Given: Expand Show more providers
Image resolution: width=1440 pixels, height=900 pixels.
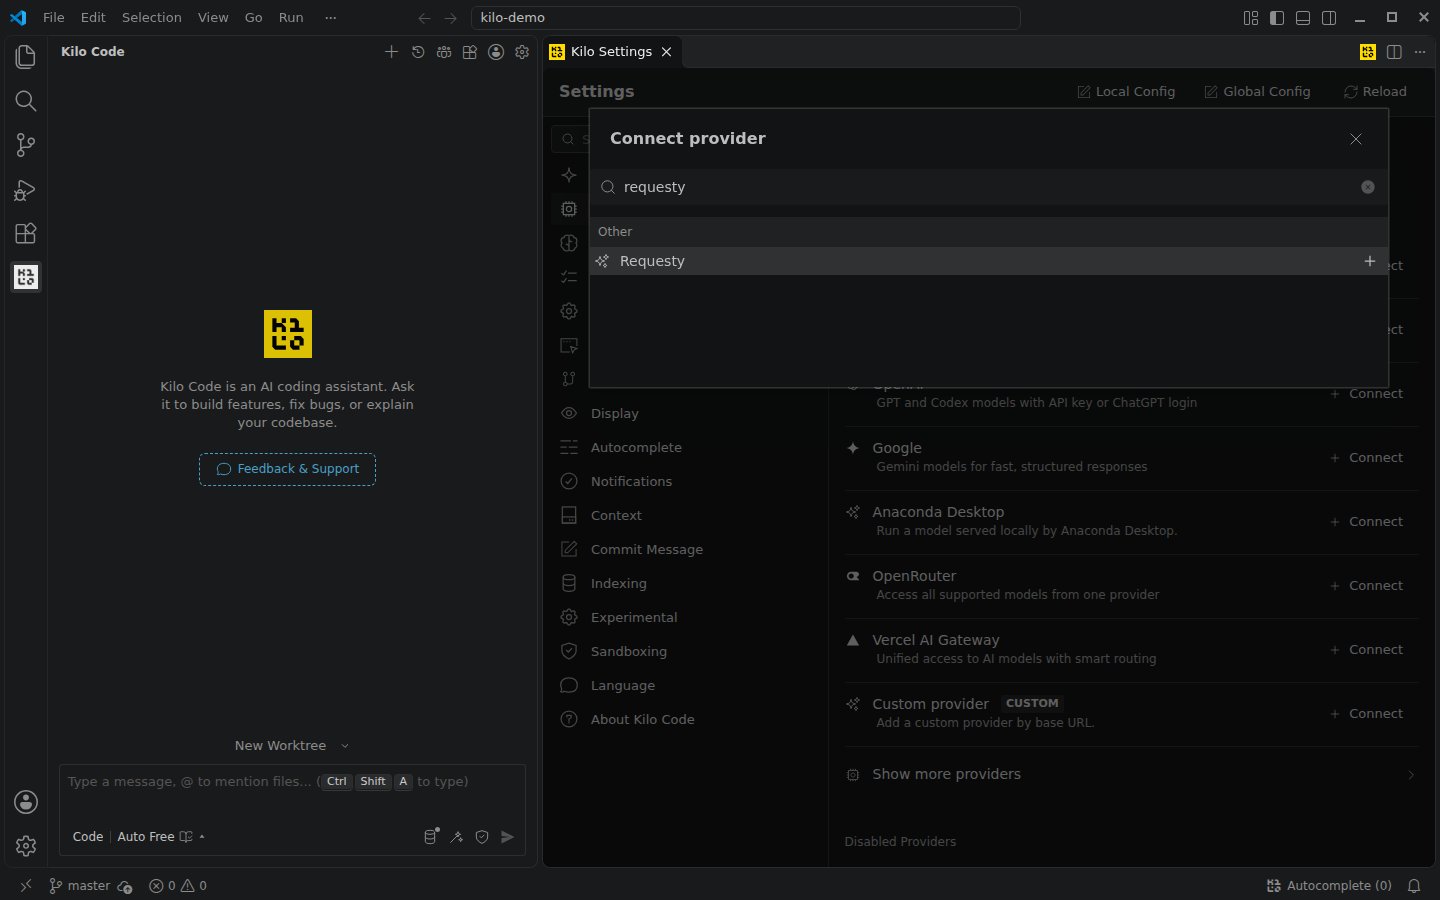Looking at the screenshot, I should point(1131,774).
